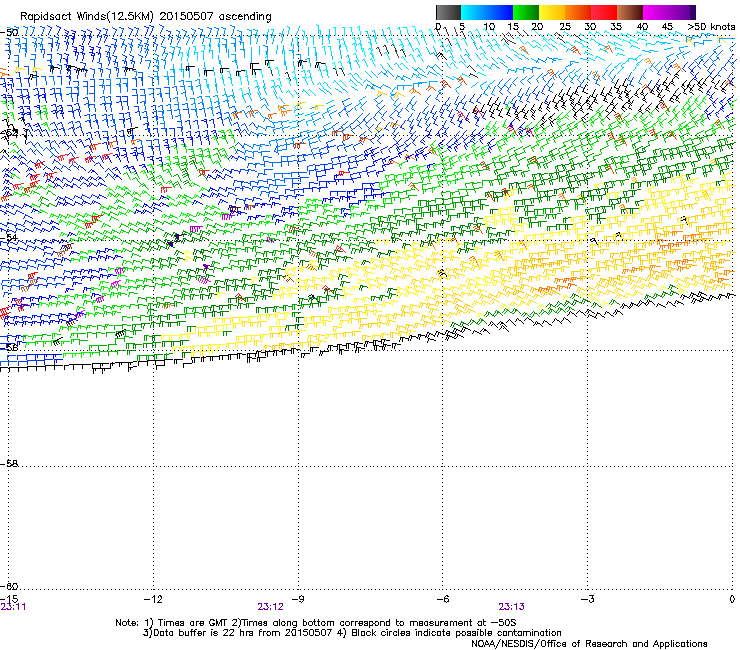This screenshot has width=740, height=650.
Task: Click the Rapidscat Winds chart title
Action: (146, 17)
